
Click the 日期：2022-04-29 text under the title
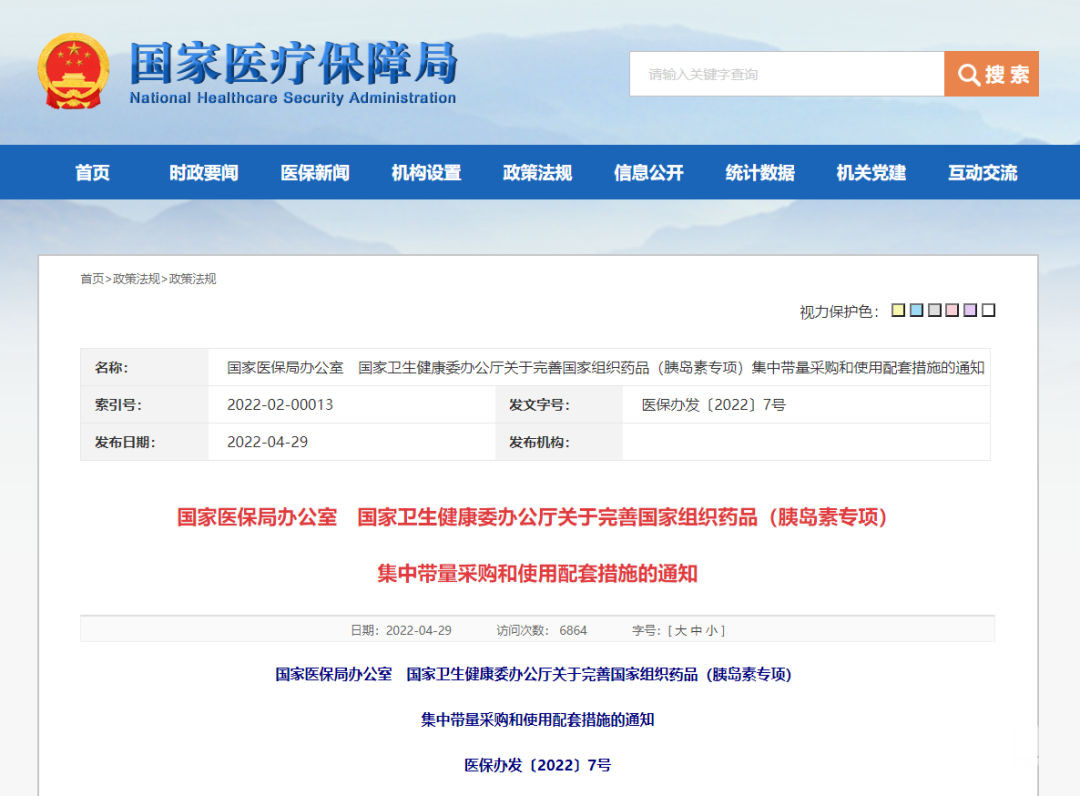(x=401, y=631)
